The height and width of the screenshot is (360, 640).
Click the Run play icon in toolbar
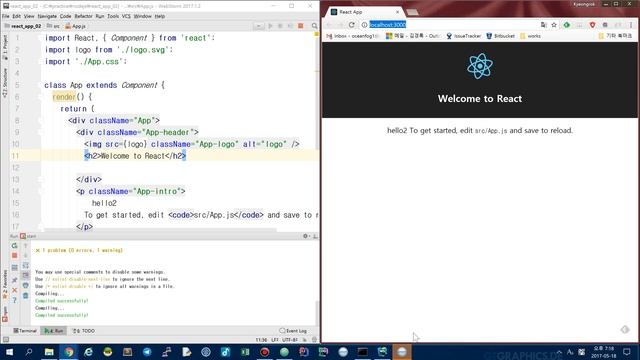pyautogui.click(x=270, y=26)
